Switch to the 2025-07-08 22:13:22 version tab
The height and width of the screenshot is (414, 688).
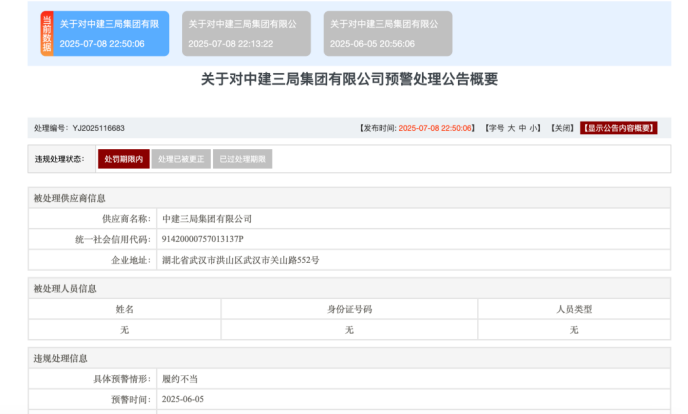(x=246, y=33)
